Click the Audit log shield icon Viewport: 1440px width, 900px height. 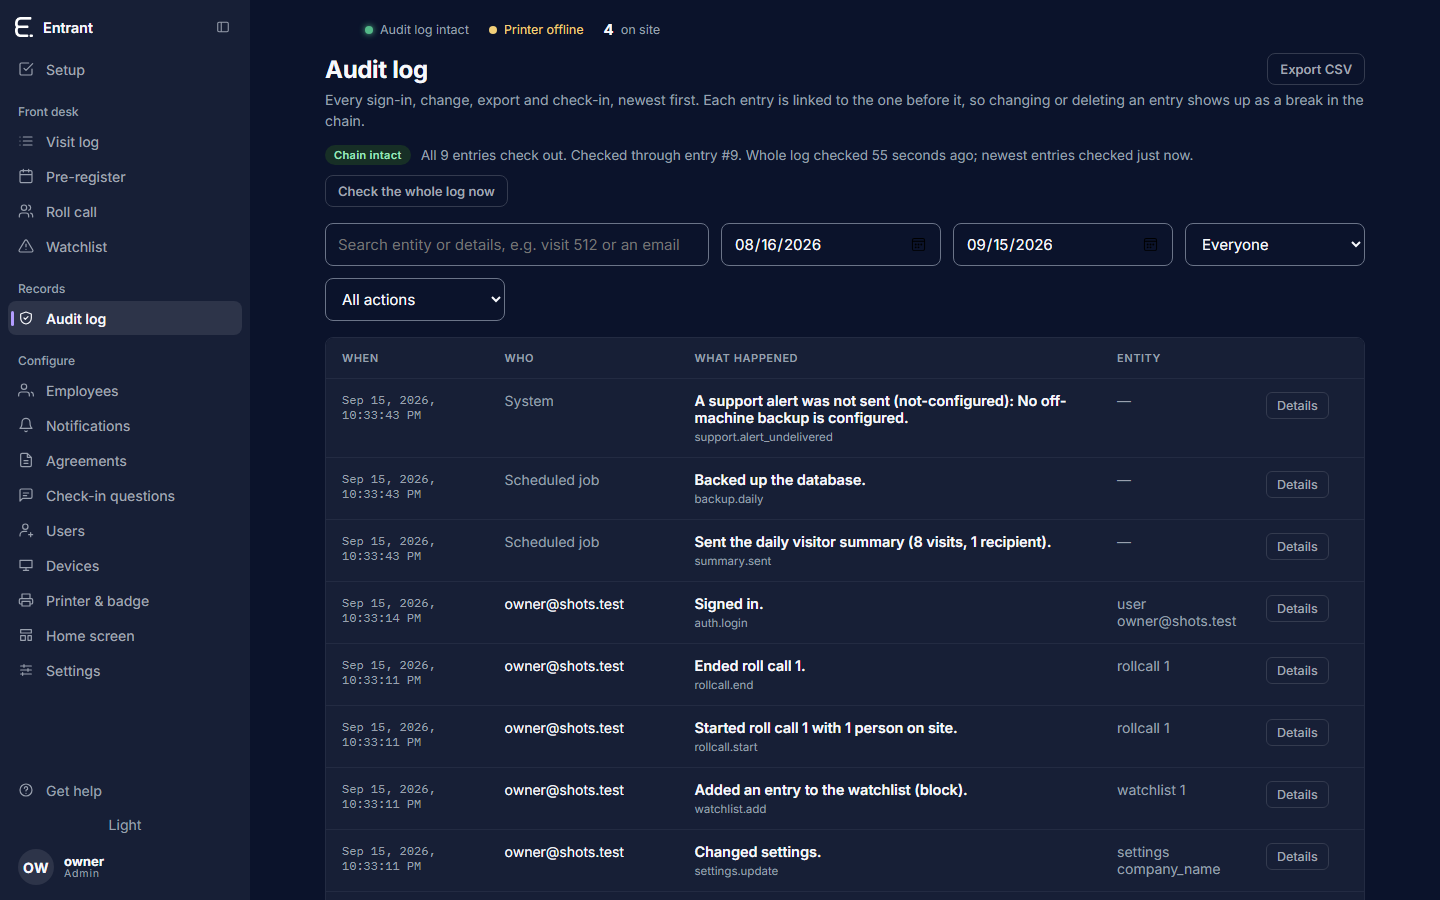coord(26,318)
